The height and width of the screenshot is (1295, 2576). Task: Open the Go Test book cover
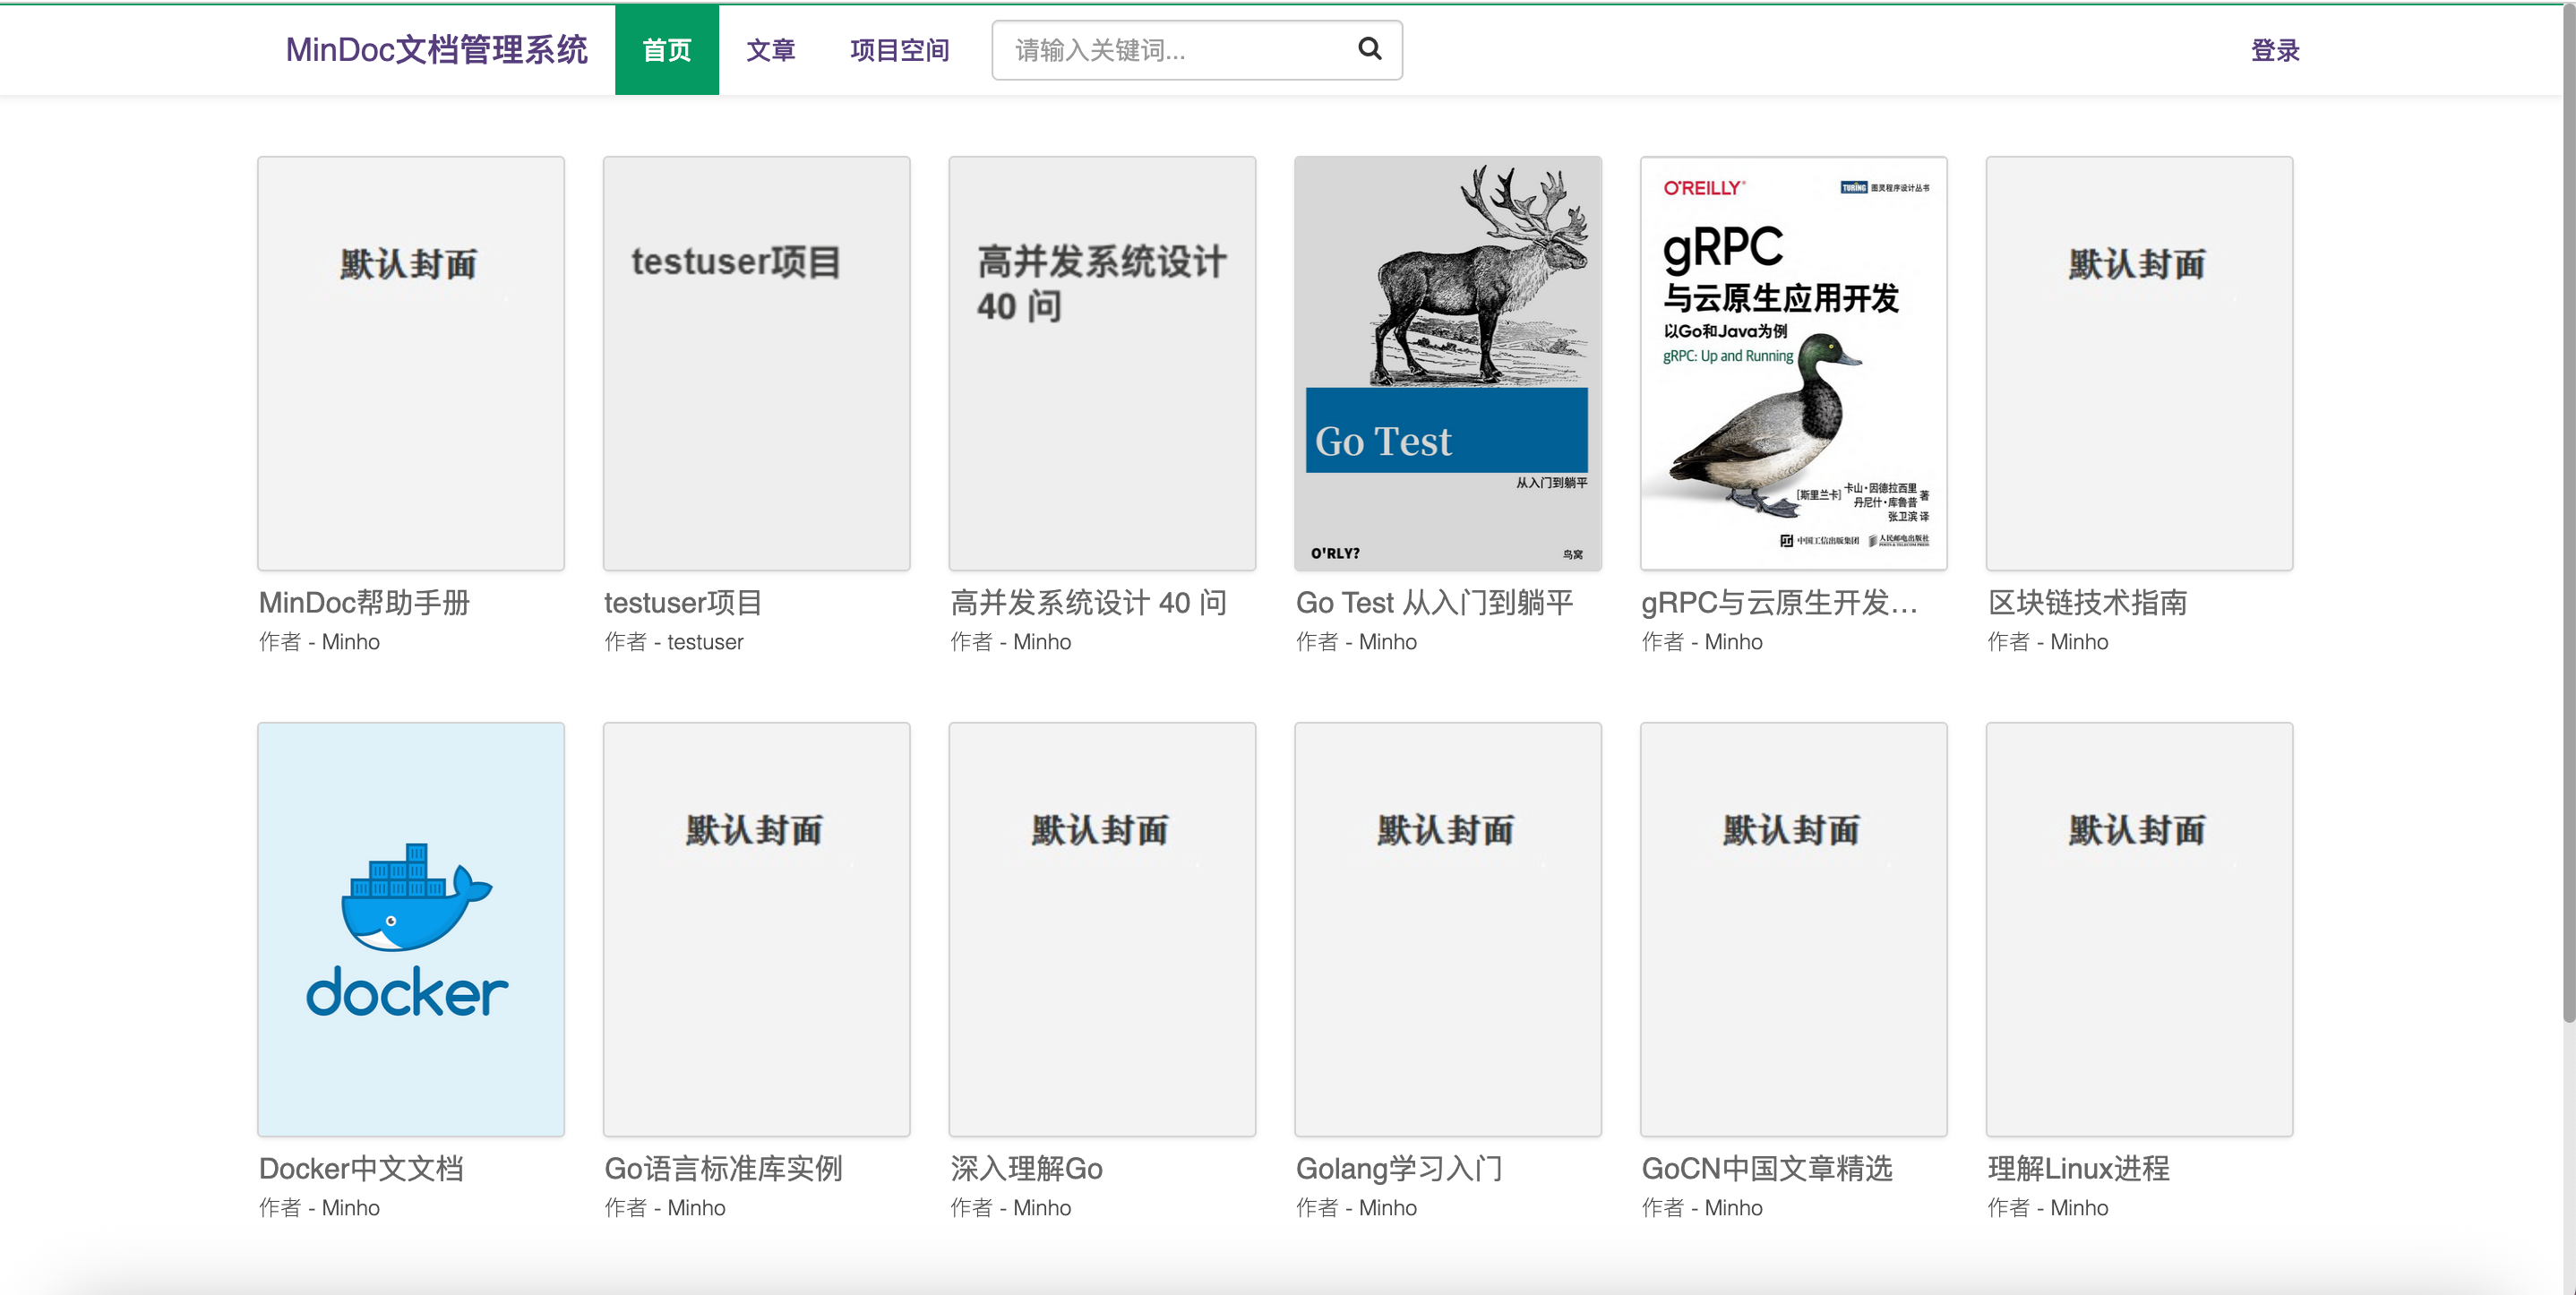click(x=1447, y=363)
